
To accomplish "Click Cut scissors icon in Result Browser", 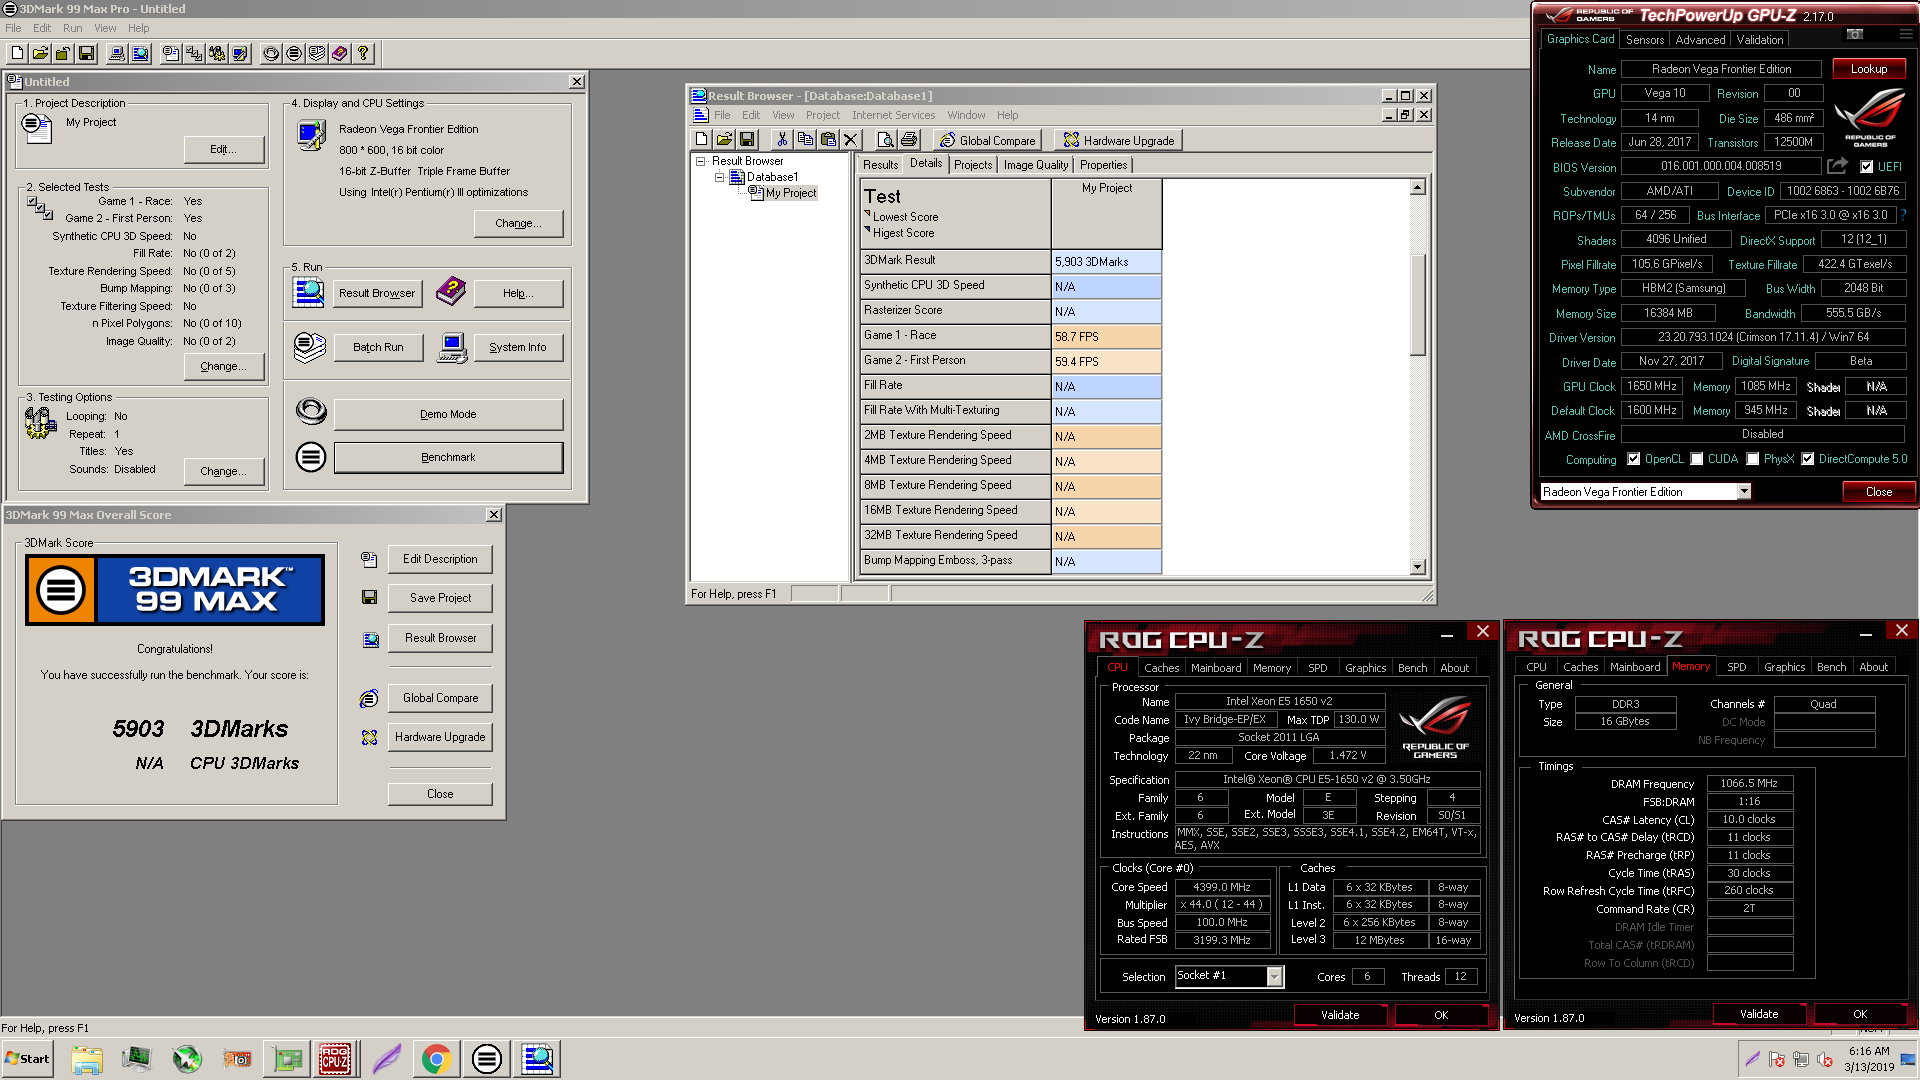I will tap(782, 140).
